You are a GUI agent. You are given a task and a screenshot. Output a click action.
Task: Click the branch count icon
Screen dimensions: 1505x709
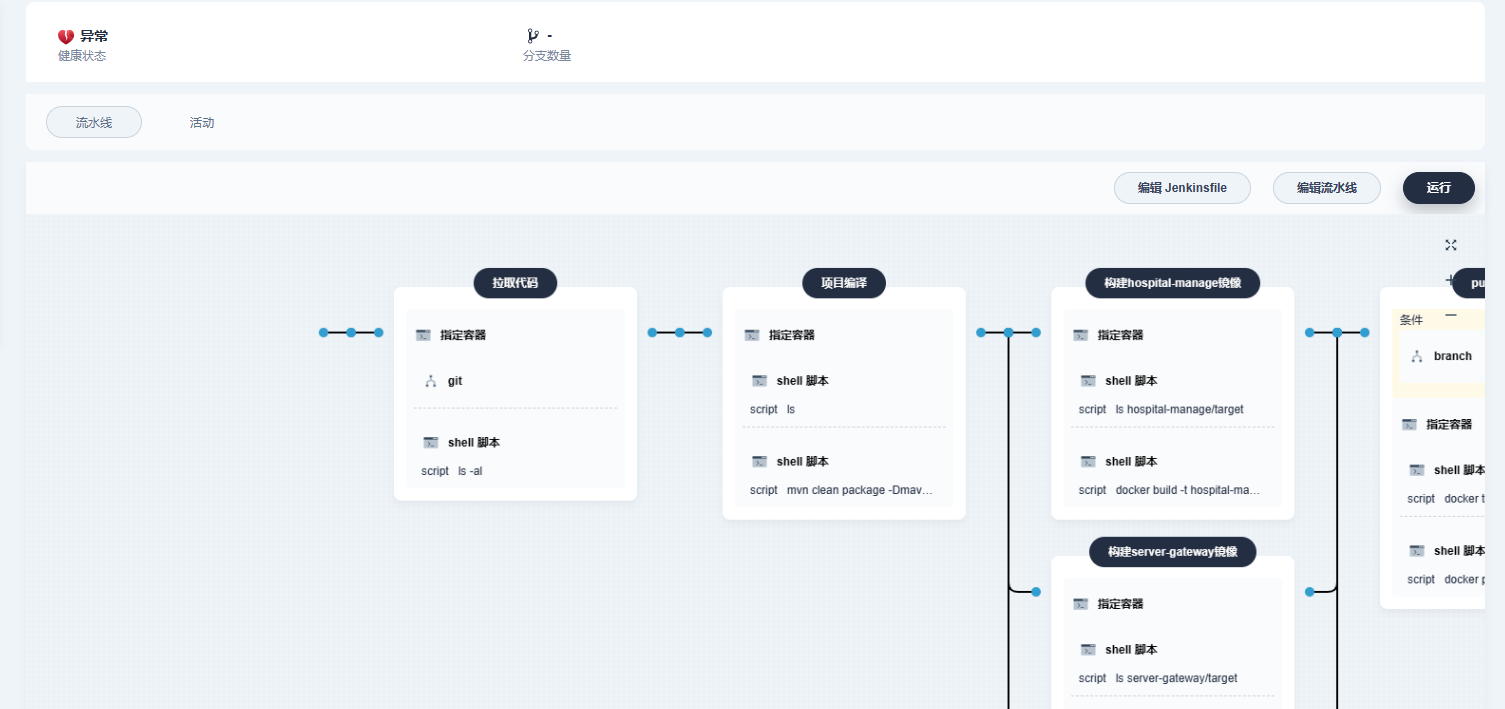tap(532, 37)
